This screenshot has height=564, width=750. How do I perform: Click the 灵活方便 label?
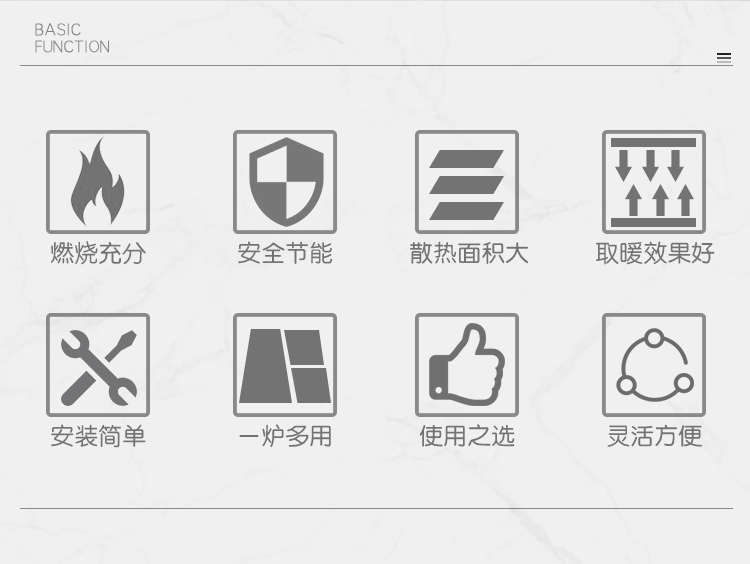pyautogui.click(x=655, y=436)
